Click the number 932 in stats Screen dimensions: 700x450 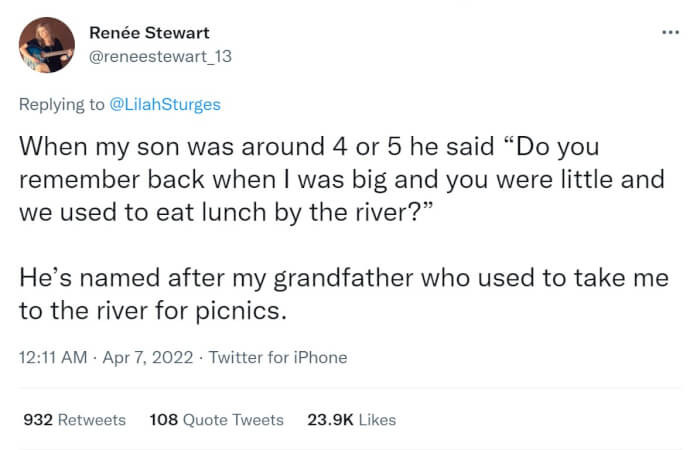coord(37,420)
